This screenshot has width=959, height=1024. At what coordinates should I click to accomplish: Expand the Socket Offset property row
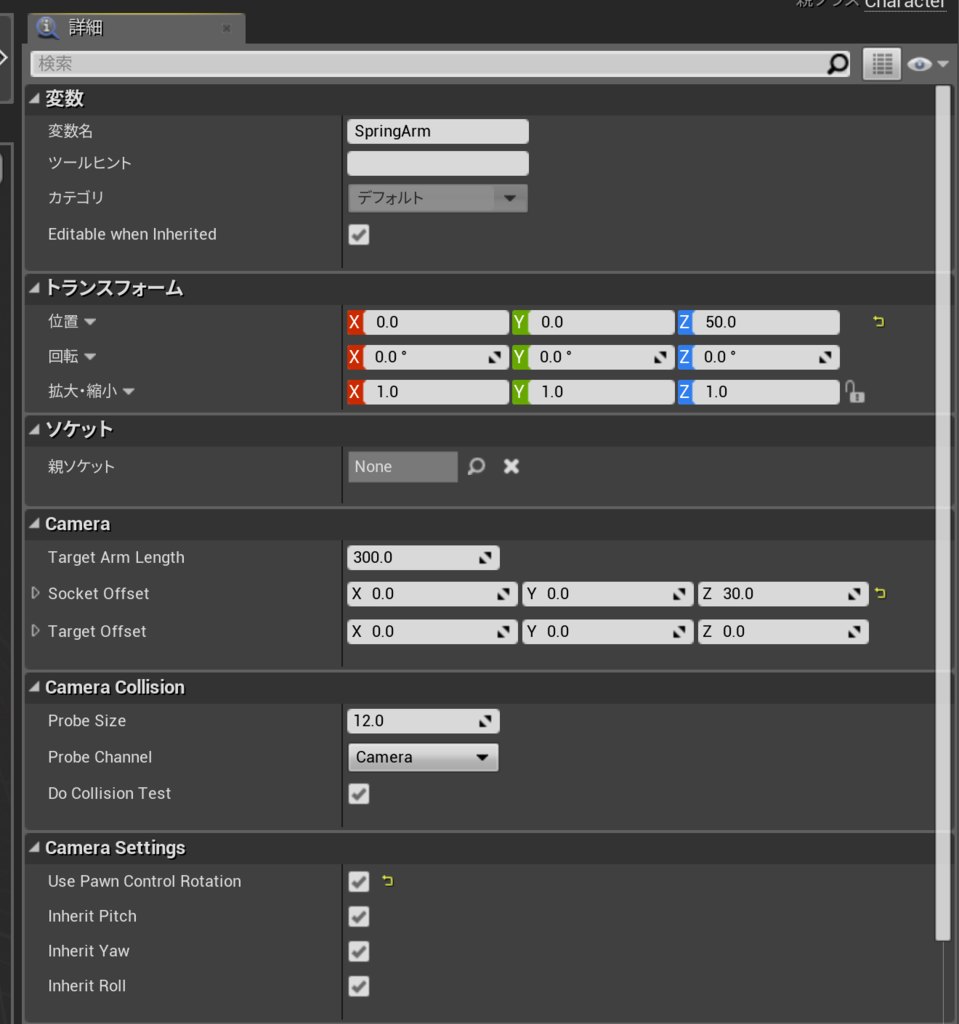[x=36, y=593]
